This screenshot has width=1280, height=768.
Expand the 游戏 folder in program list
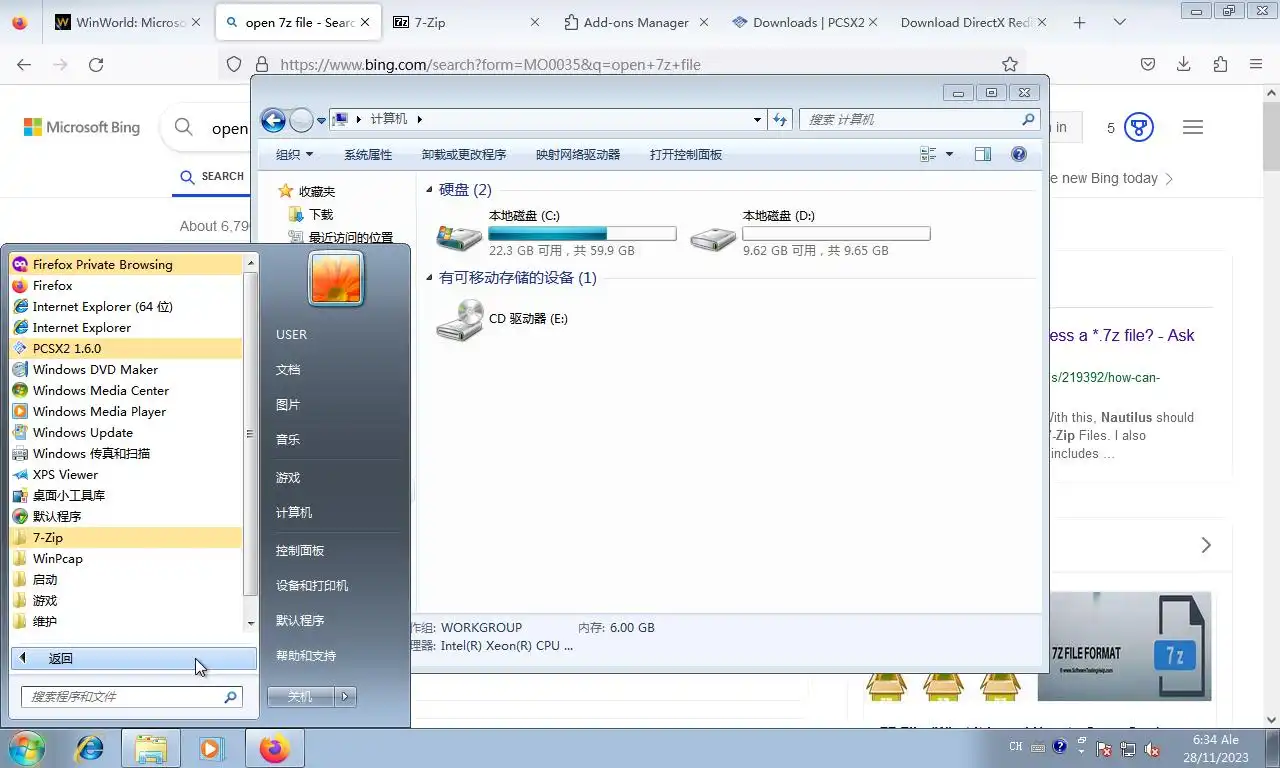point(126,600)
